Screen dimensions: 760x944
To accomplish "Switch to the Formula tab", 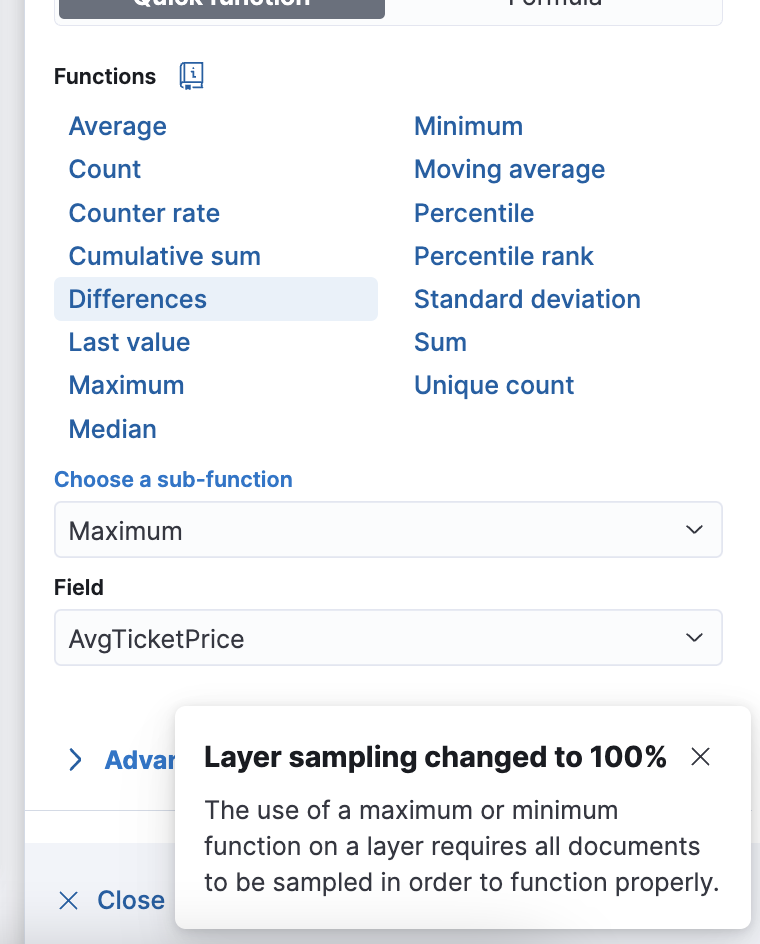I will (x=554, y=6).
